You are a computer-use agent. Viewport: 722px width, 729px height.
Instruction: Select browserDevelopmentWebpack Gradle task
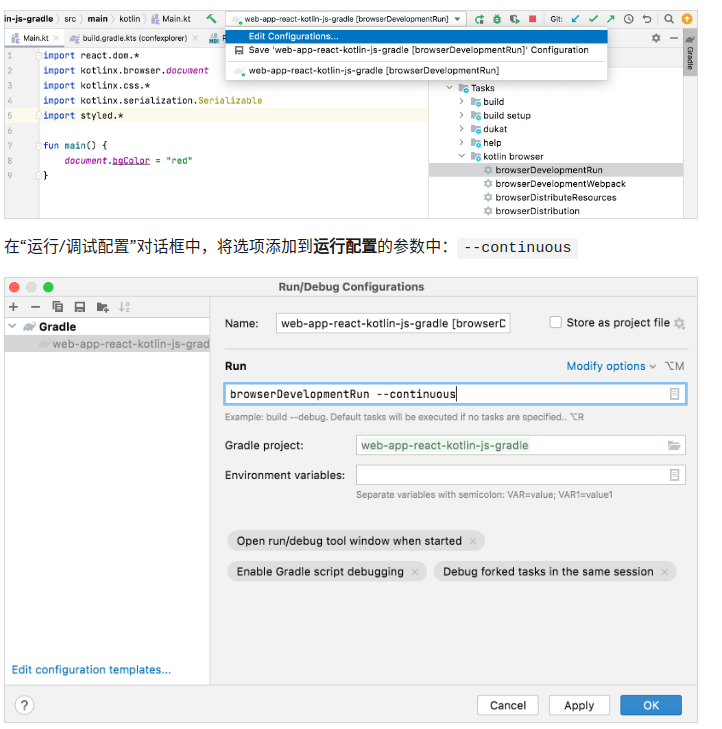[556, 184]
